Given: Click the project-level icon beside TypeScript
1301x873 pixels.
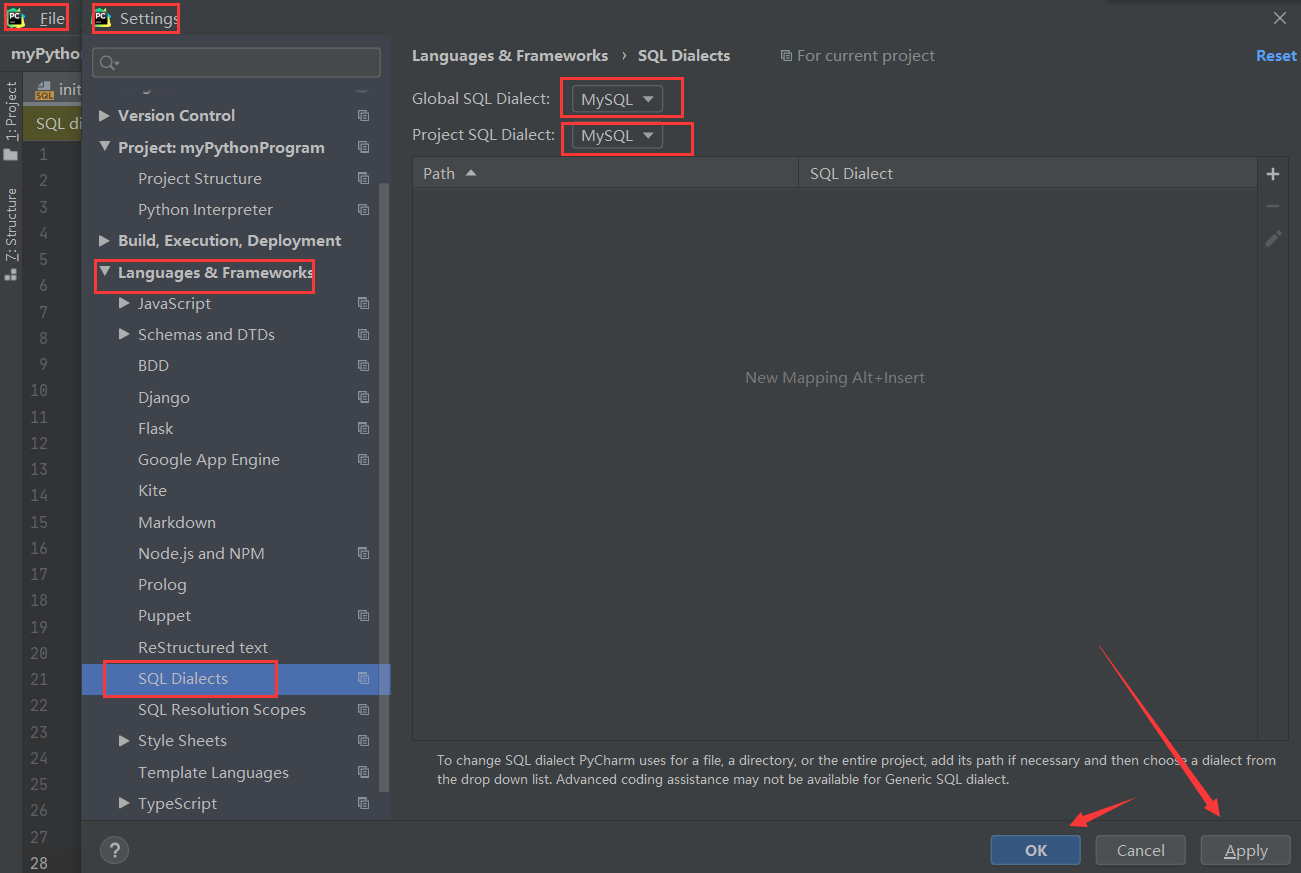Looking at the screenshot, I should pos(363,803).
